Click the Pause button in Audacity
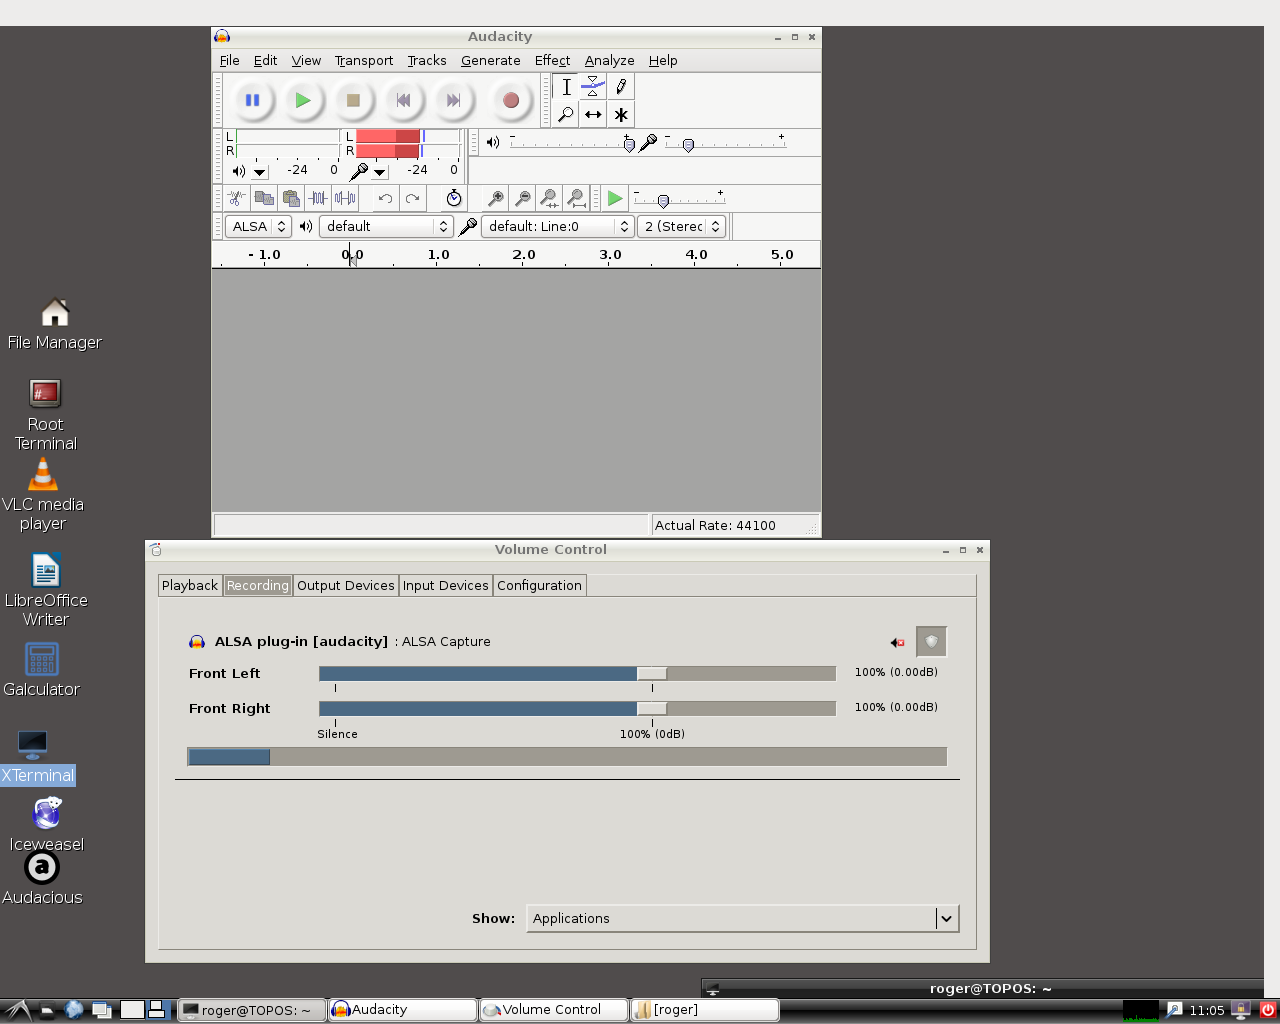The width and height of the screenshot is (1280, 1024). 252,99
